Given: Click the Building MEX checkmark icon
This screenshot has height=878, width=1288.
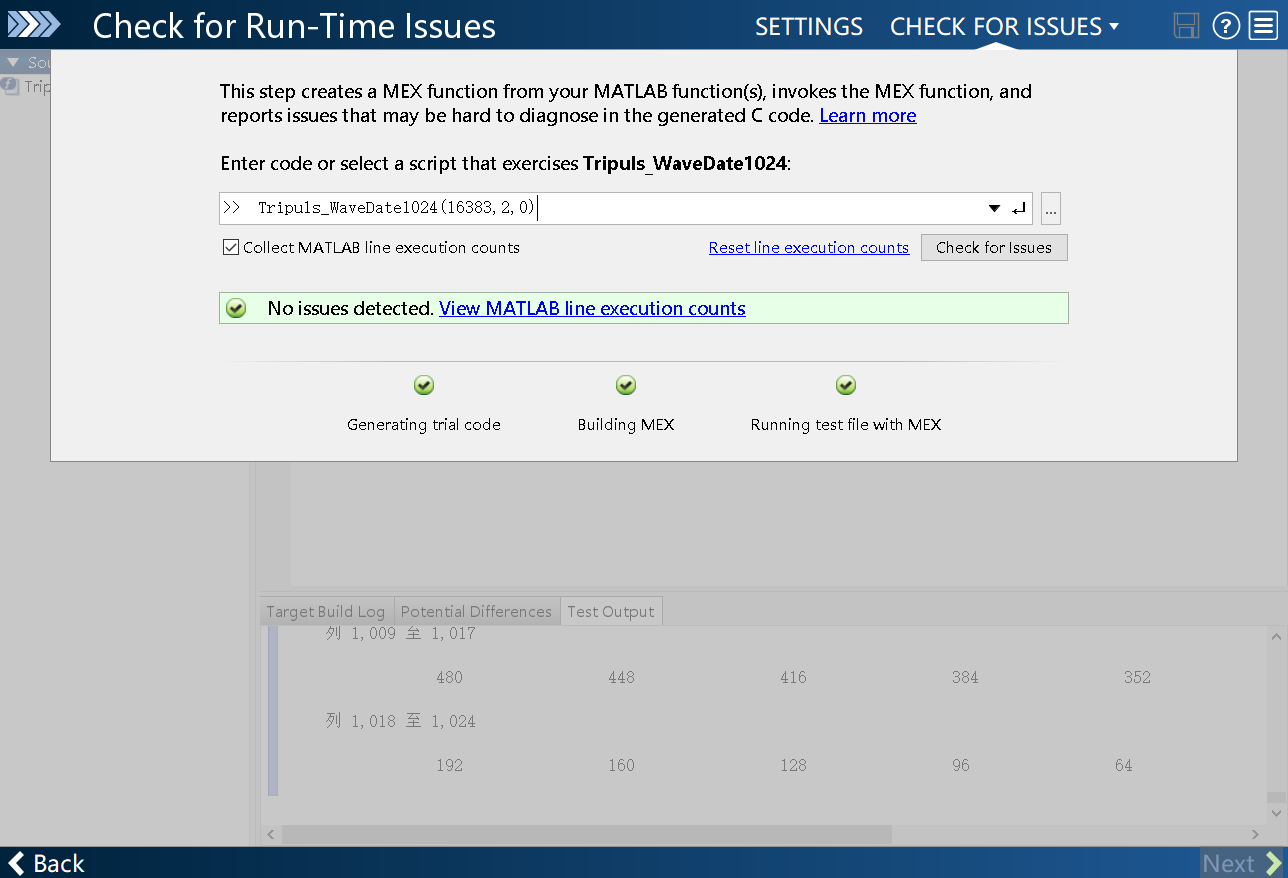Looking at the screenshot, I should tap(626, 385).
